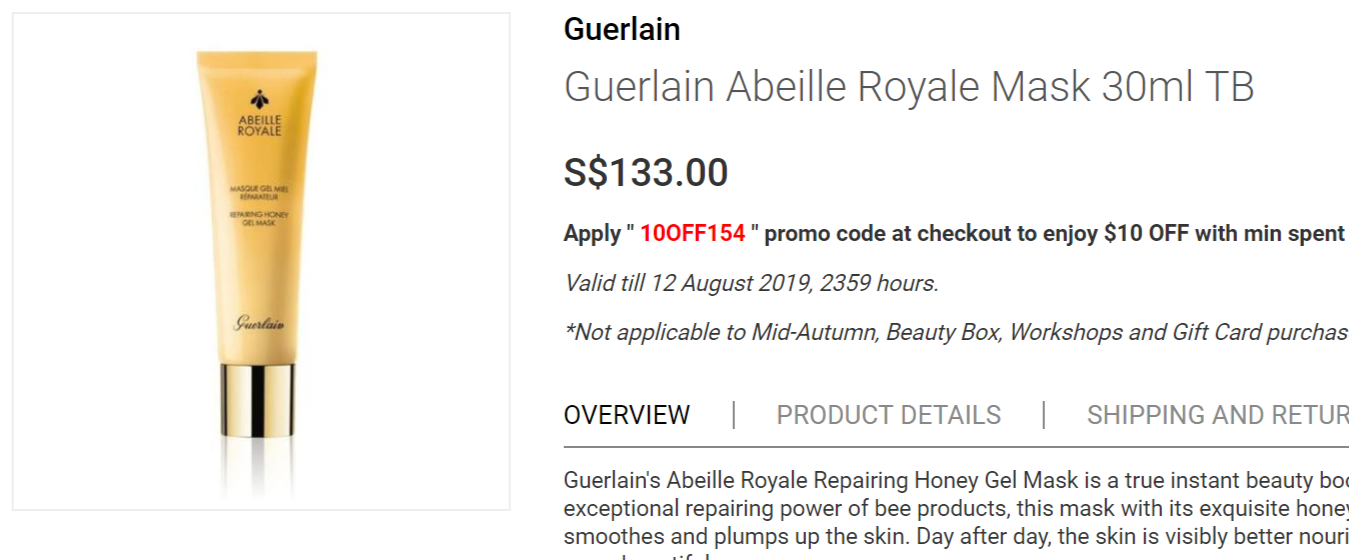Click the Valid till 12 August 2019 note
This screenshot has width=1349, height=560.
coord(751,283)
